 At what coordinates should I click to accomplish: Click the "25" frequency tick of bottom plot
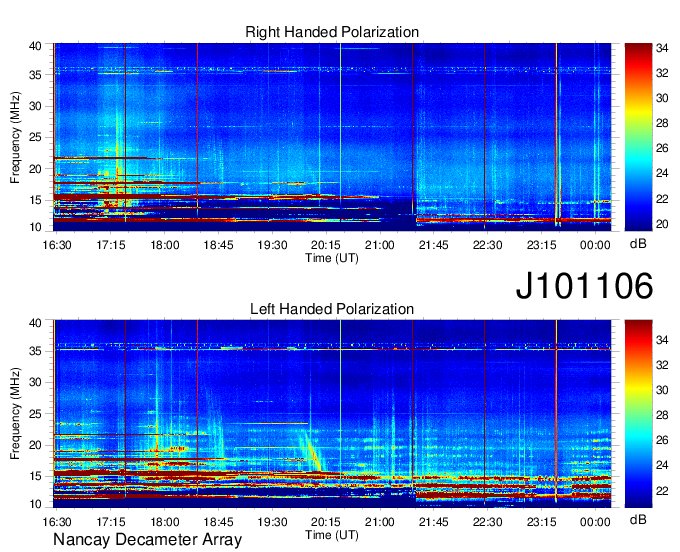coord(35,414)
